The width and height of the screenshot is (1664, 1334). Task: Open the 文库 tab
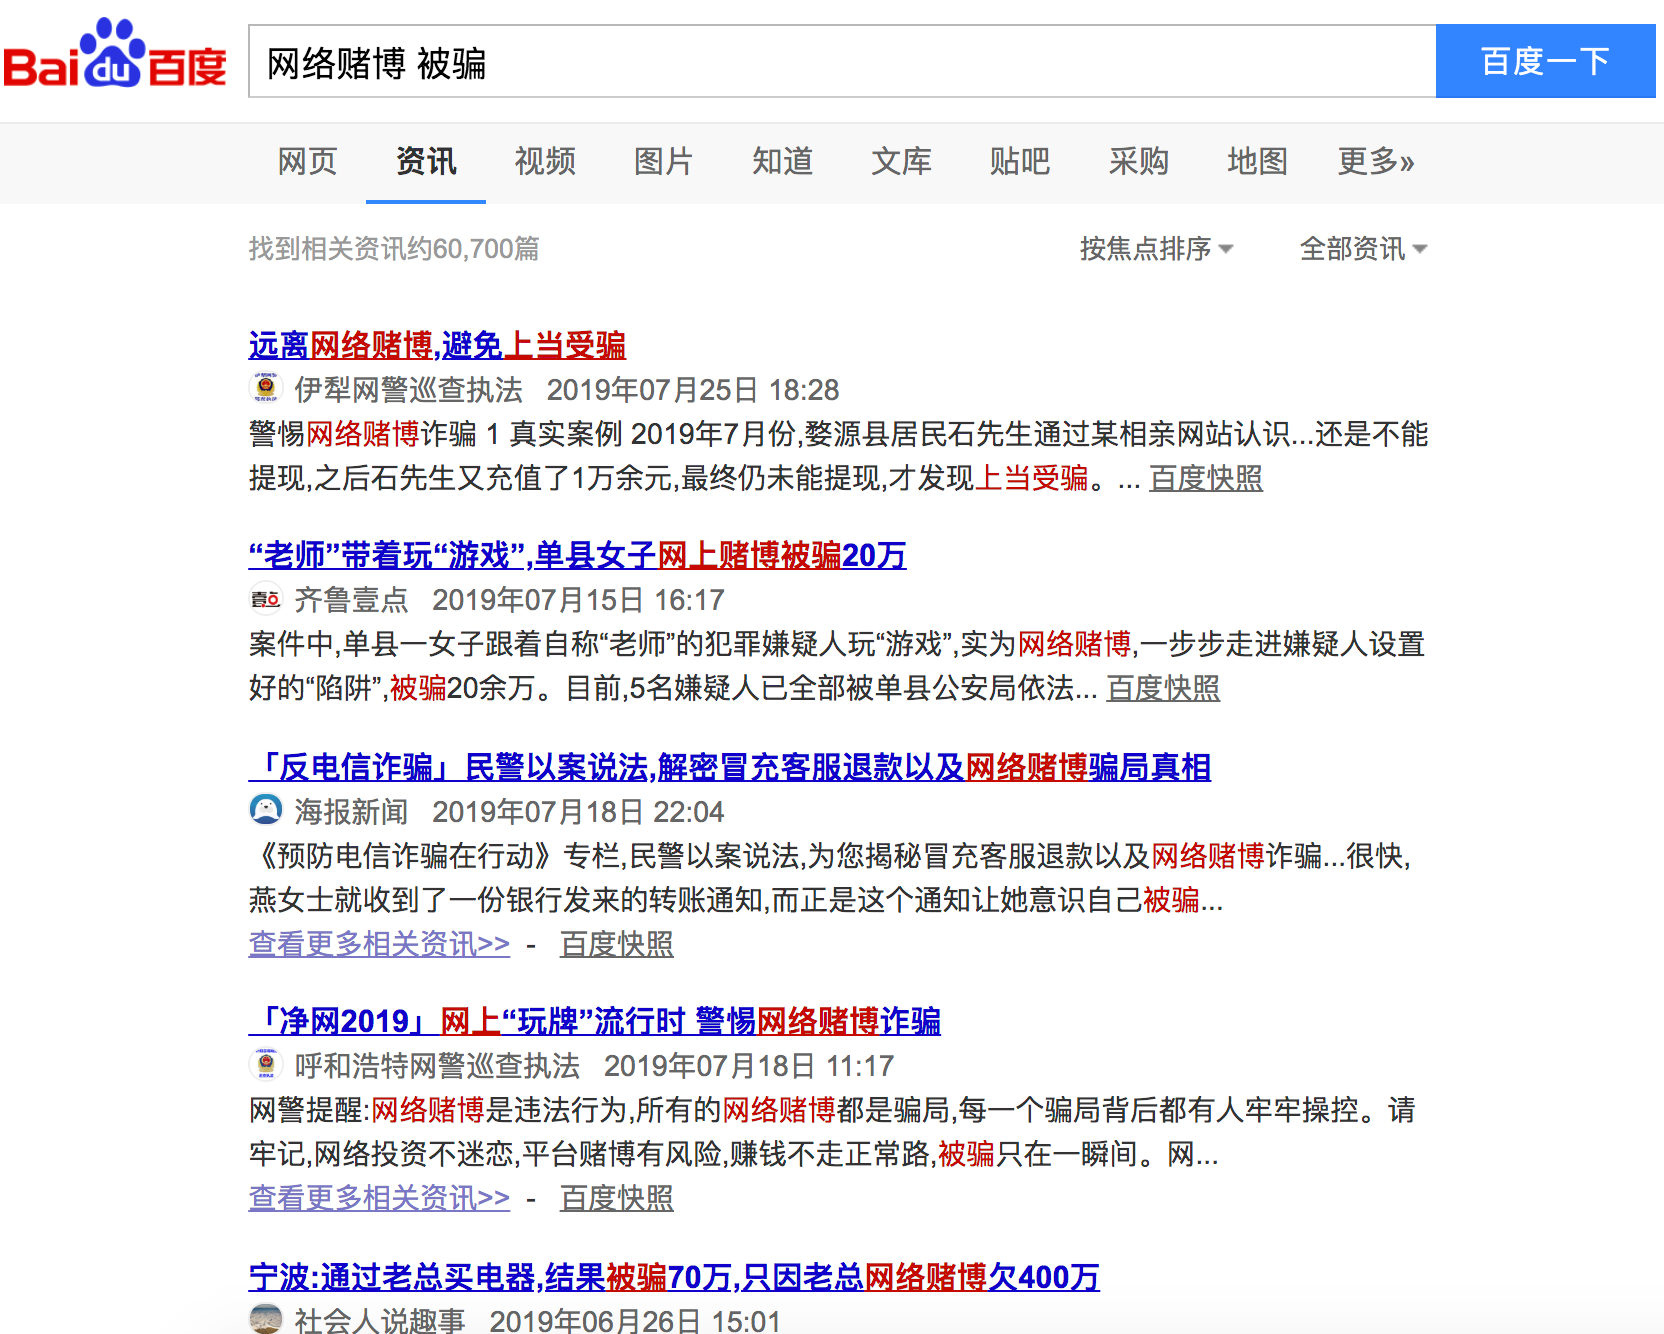902,161
